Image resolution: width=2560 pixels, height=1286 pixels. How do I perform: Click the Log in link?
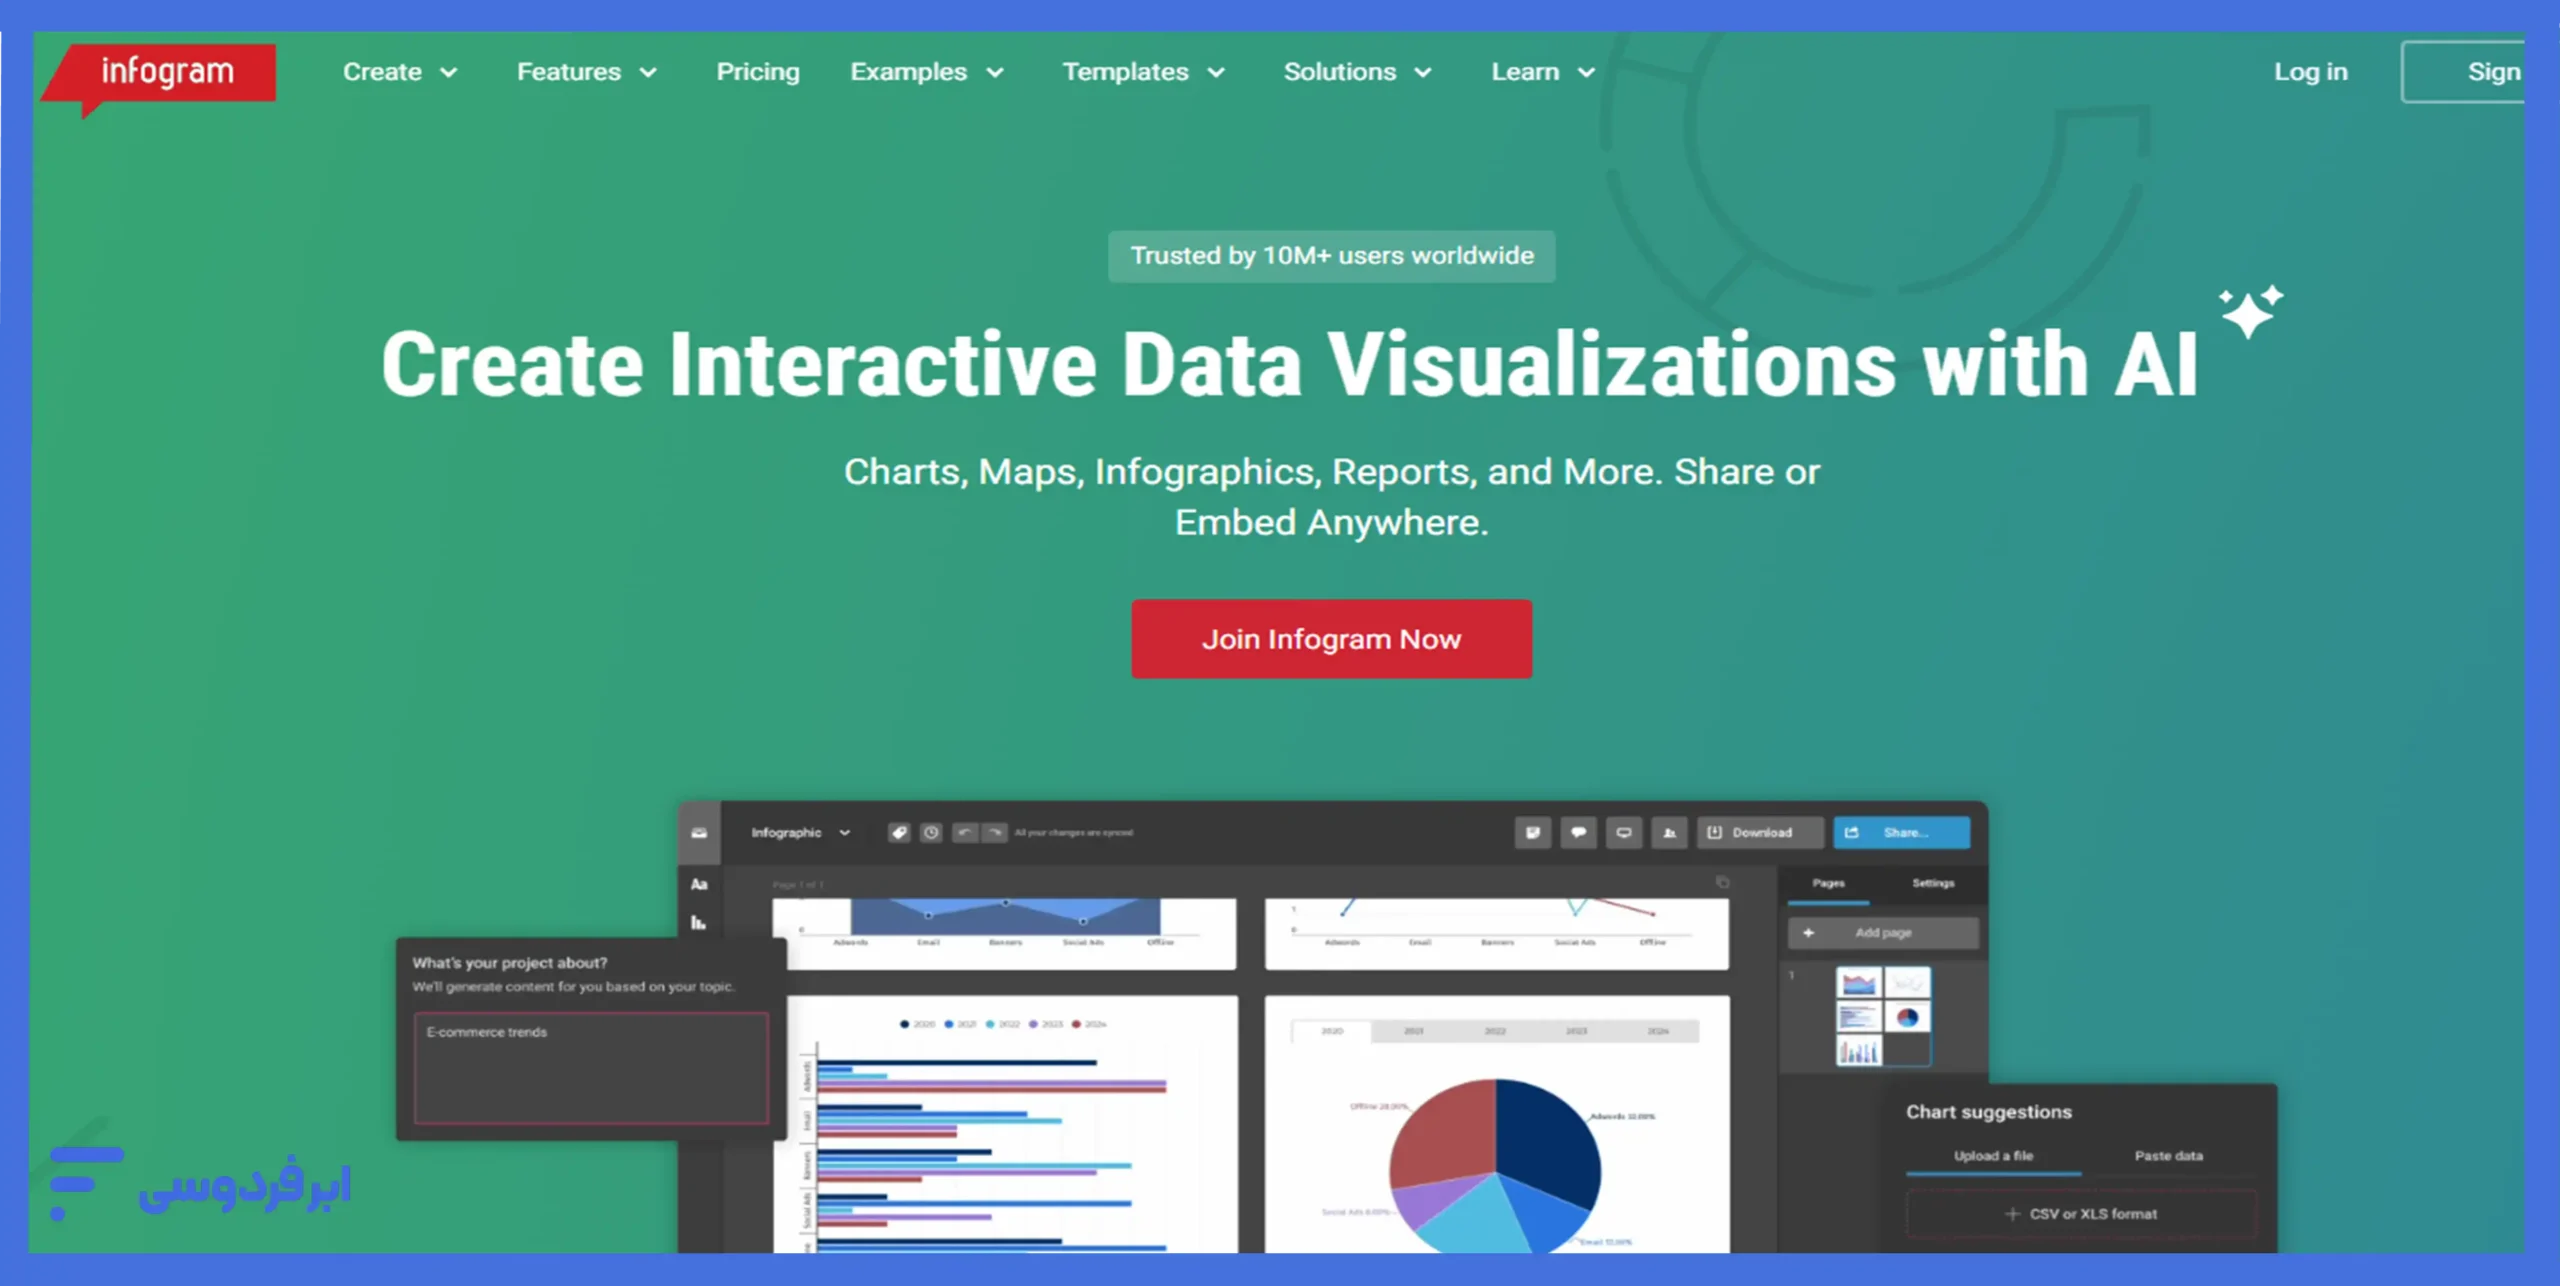[2310, 72]
